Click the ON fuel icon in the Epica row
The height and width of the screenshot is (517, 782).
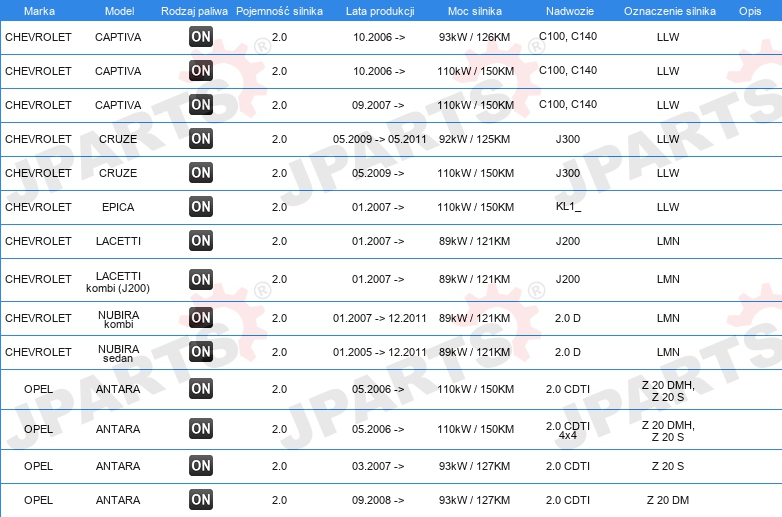click(201, 206)
